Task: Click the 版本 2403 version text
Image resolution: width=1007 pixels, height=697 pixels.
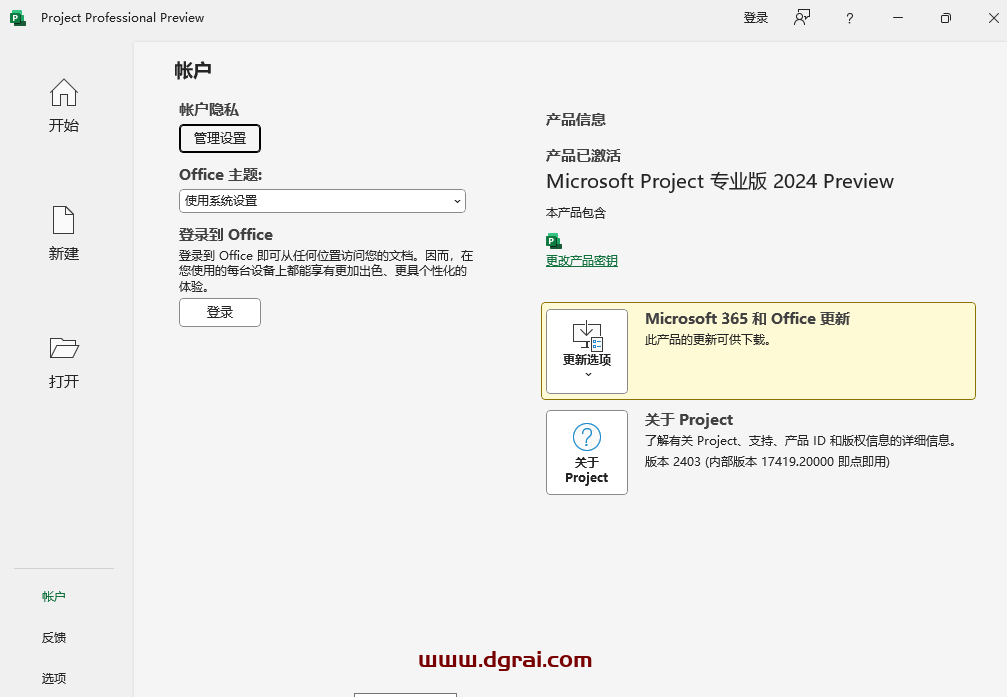Action: click(767, 461)
